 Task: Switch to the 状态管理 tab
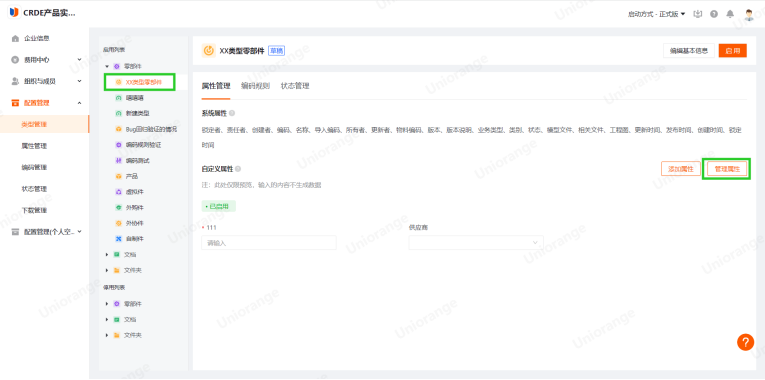295,86
